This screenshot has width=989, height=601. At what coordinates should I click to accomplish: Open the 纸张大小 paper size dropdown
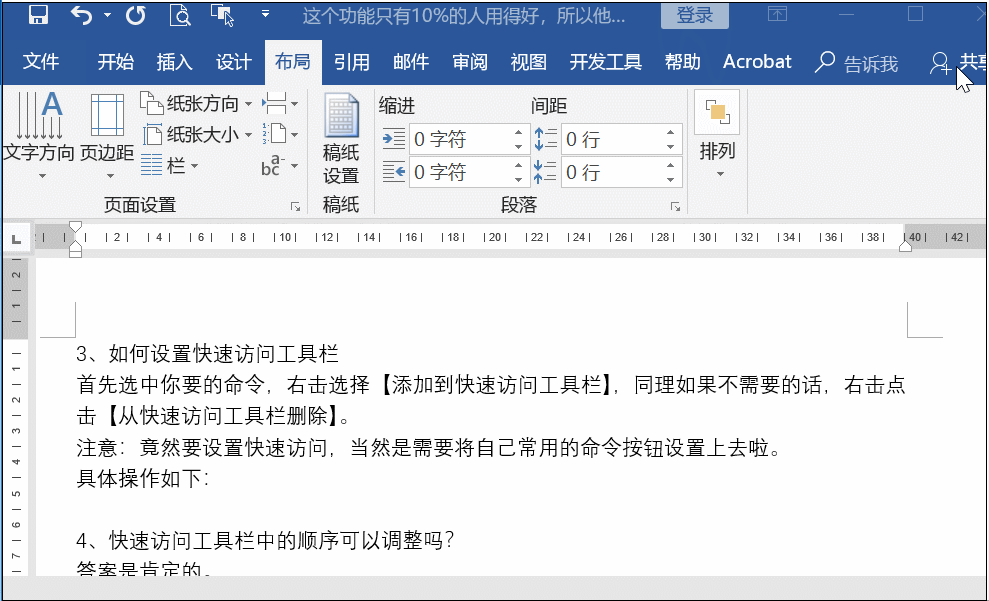tap(196, 134)
